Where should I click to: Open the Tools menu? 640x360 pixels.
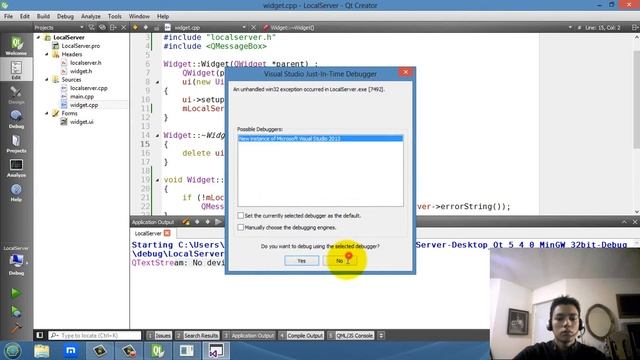115,16
